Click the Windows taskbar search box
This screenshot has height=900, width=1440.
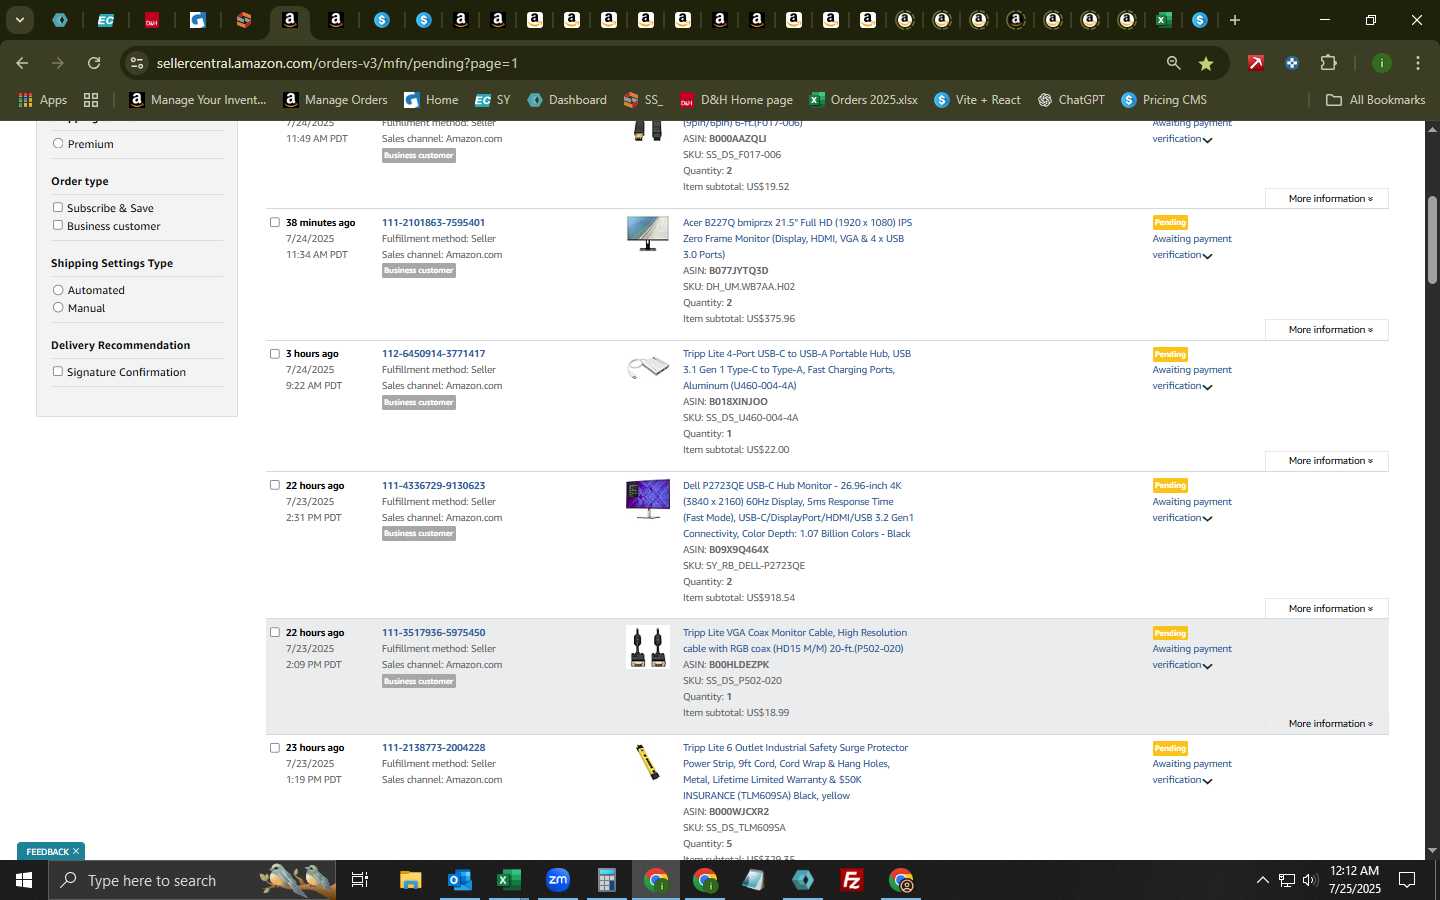click(x=190, y=880)
